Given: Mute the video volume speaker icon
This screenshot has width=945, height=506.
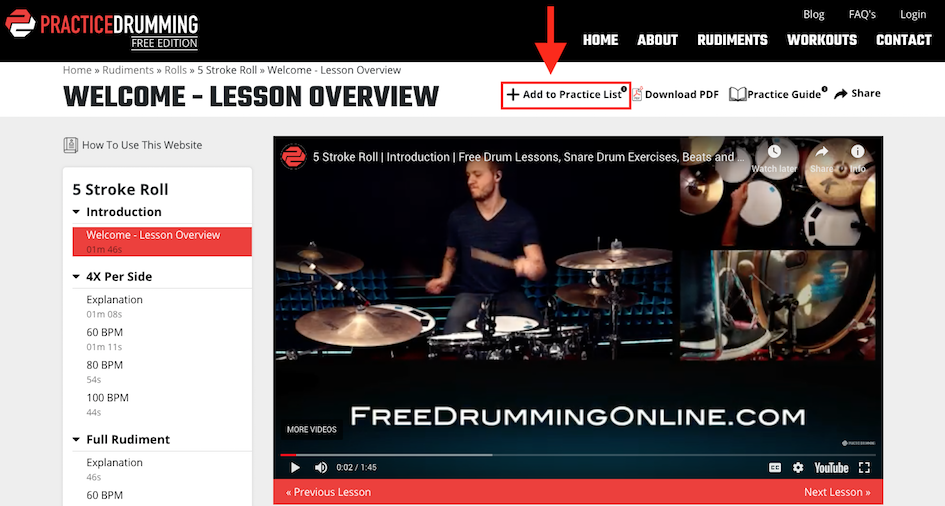Looking at the screenshot, I should pyautogui.click(x=321, y=467).
